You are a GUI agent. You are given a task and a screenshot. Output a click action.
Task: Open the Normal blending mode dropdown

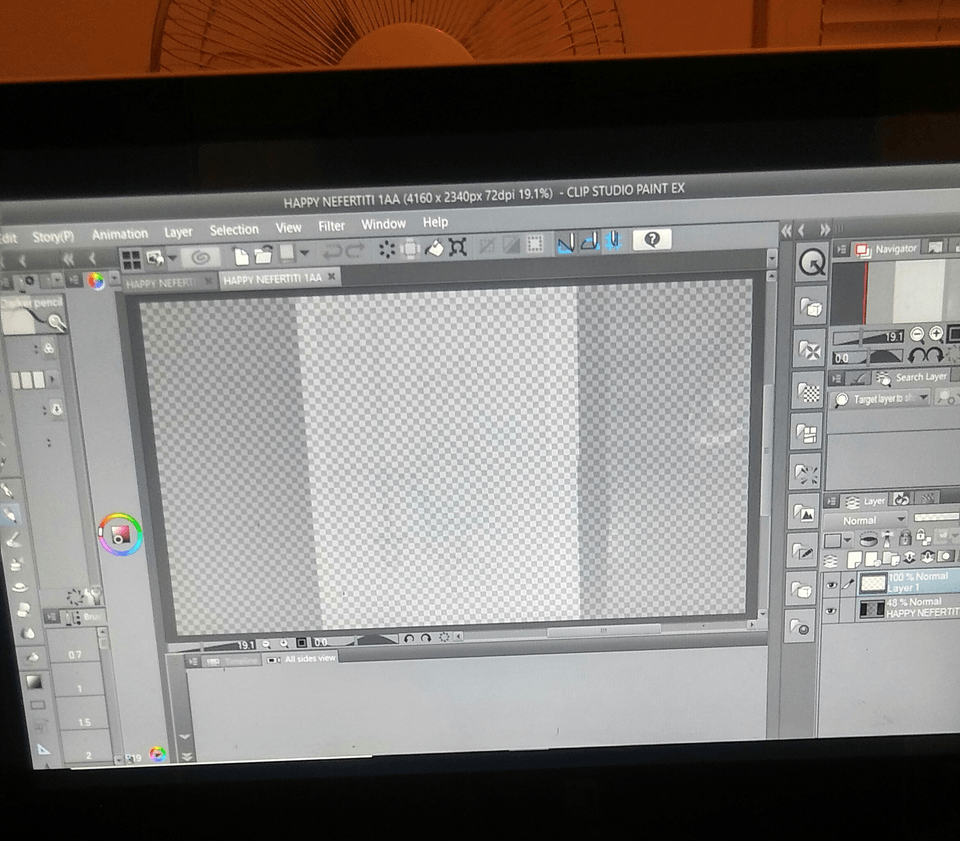click(x=864, y=520)
